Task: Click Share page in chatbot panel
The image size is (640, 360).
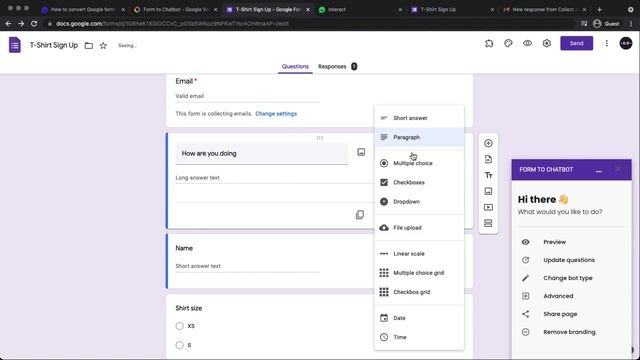Action: pyautogui.click(x=560, y=314)
